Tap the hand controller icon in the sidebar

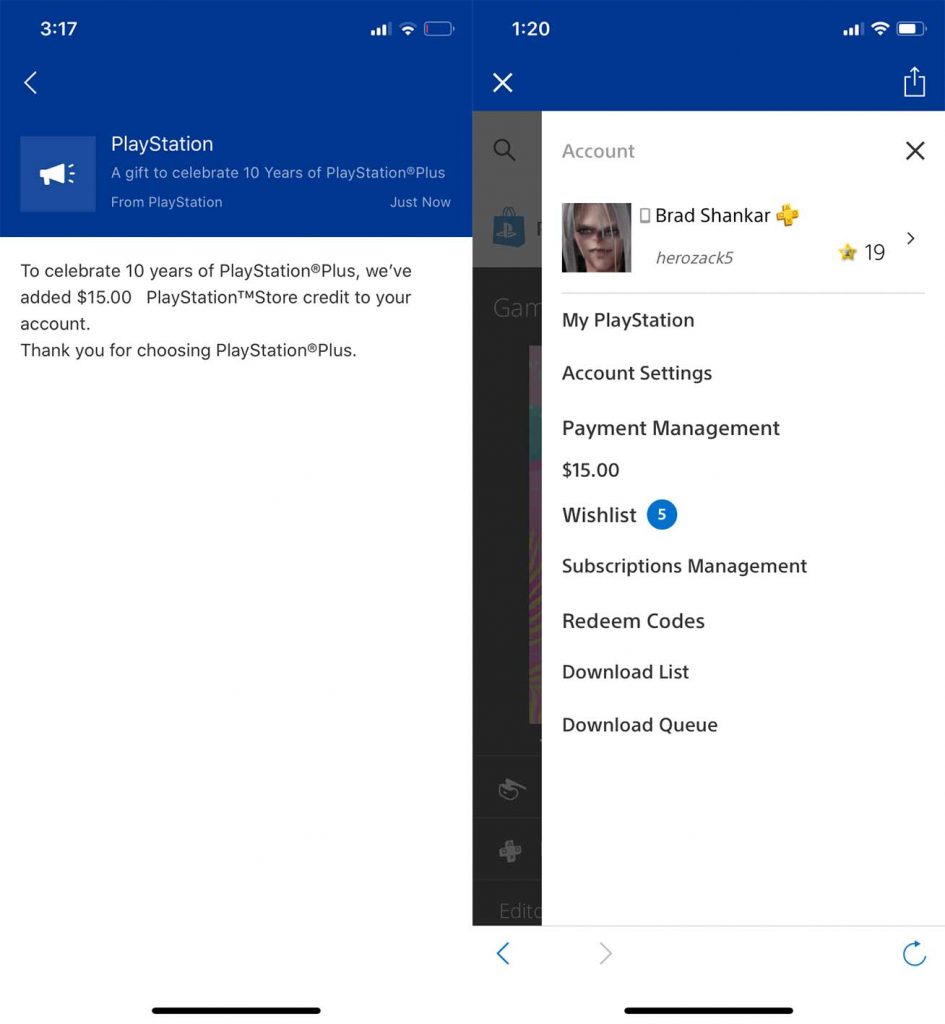pos(510,789)
